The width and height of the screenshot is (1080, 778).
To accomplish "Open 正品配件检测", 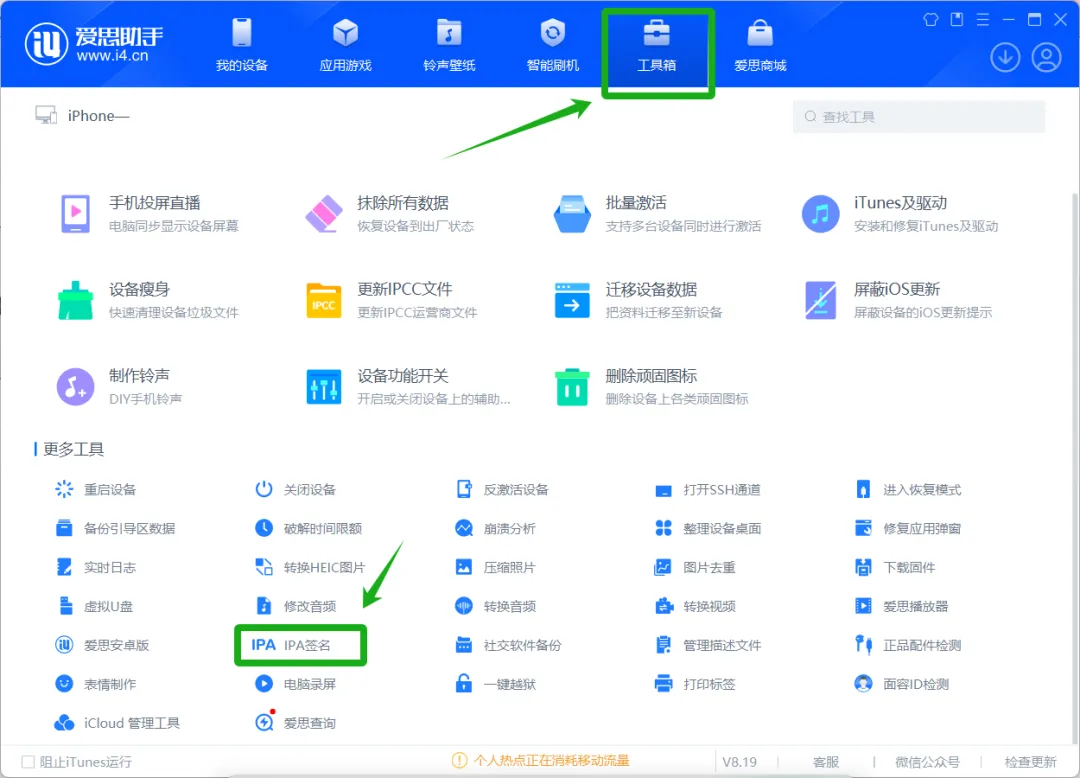I will coord(908,645).
